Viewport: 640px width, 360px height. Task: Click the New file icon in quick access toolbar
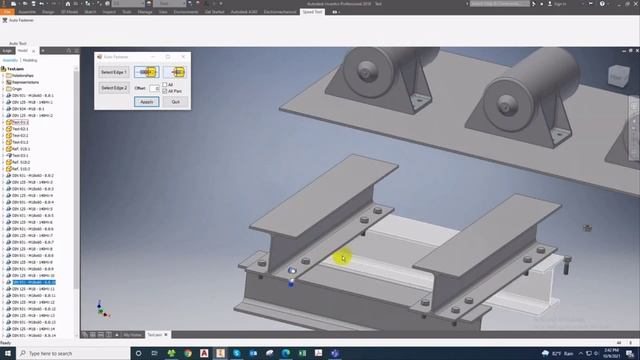14,4
